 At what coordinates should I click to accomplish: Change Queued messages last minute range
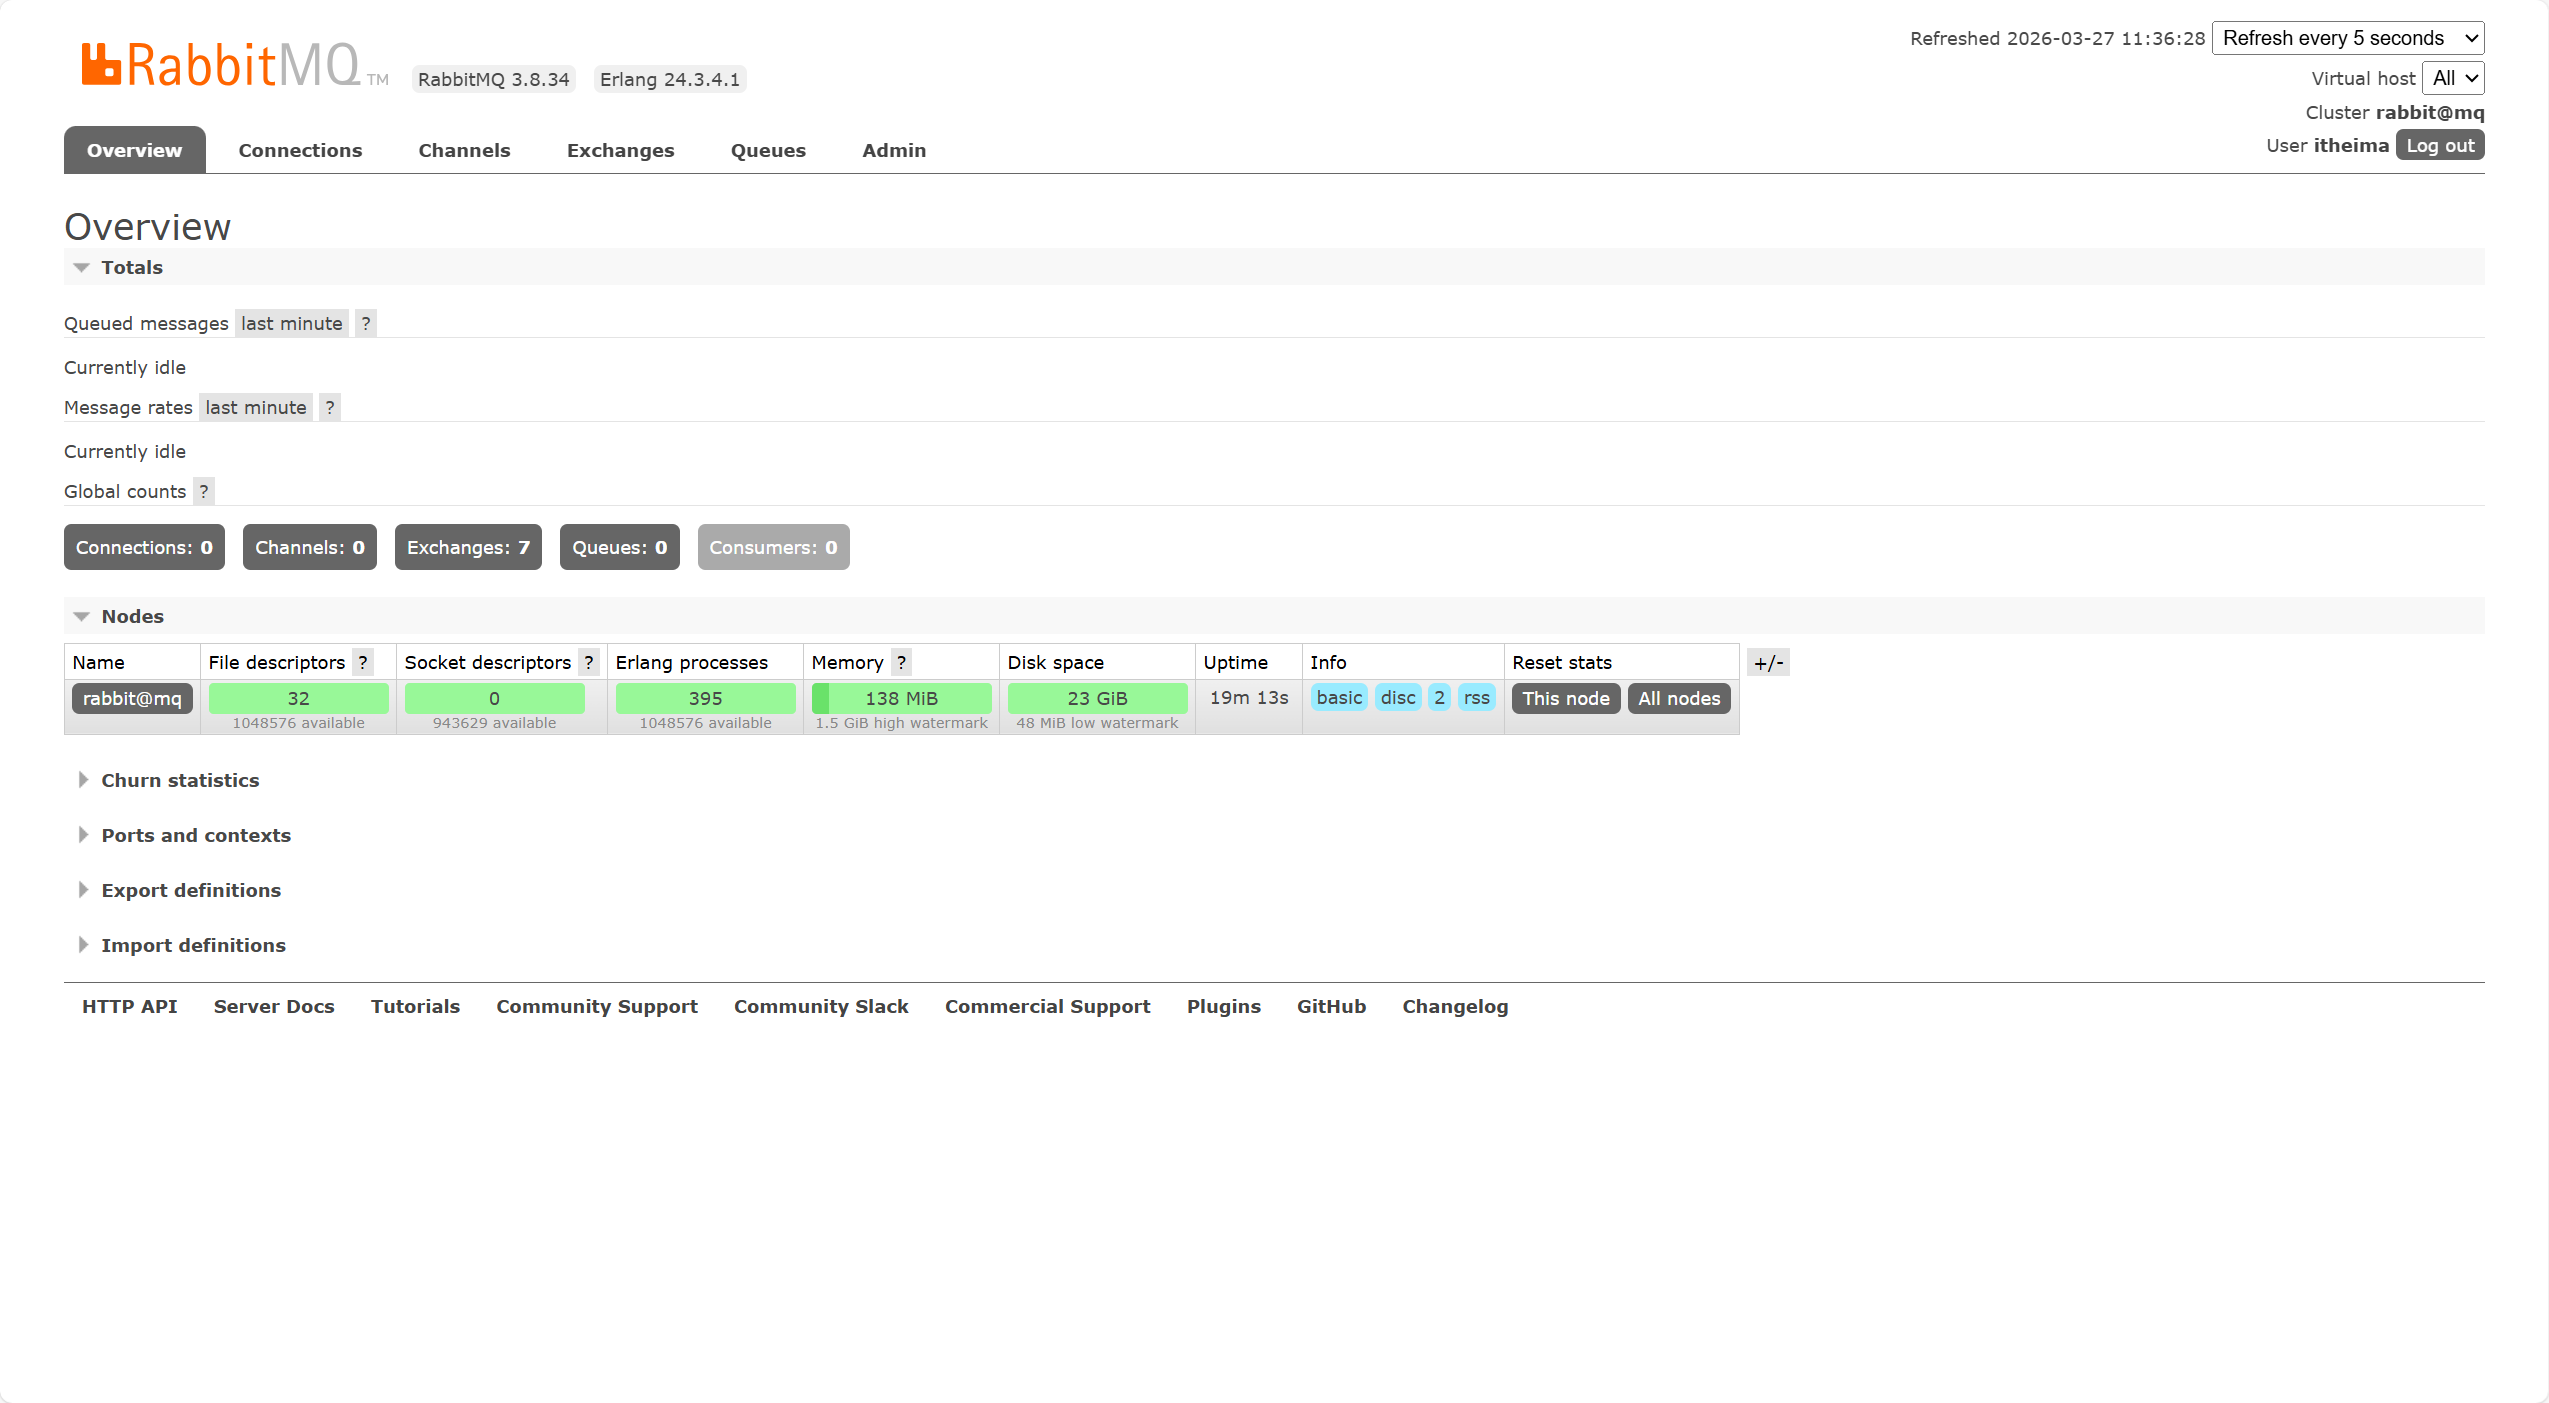(x=291, y=323)
